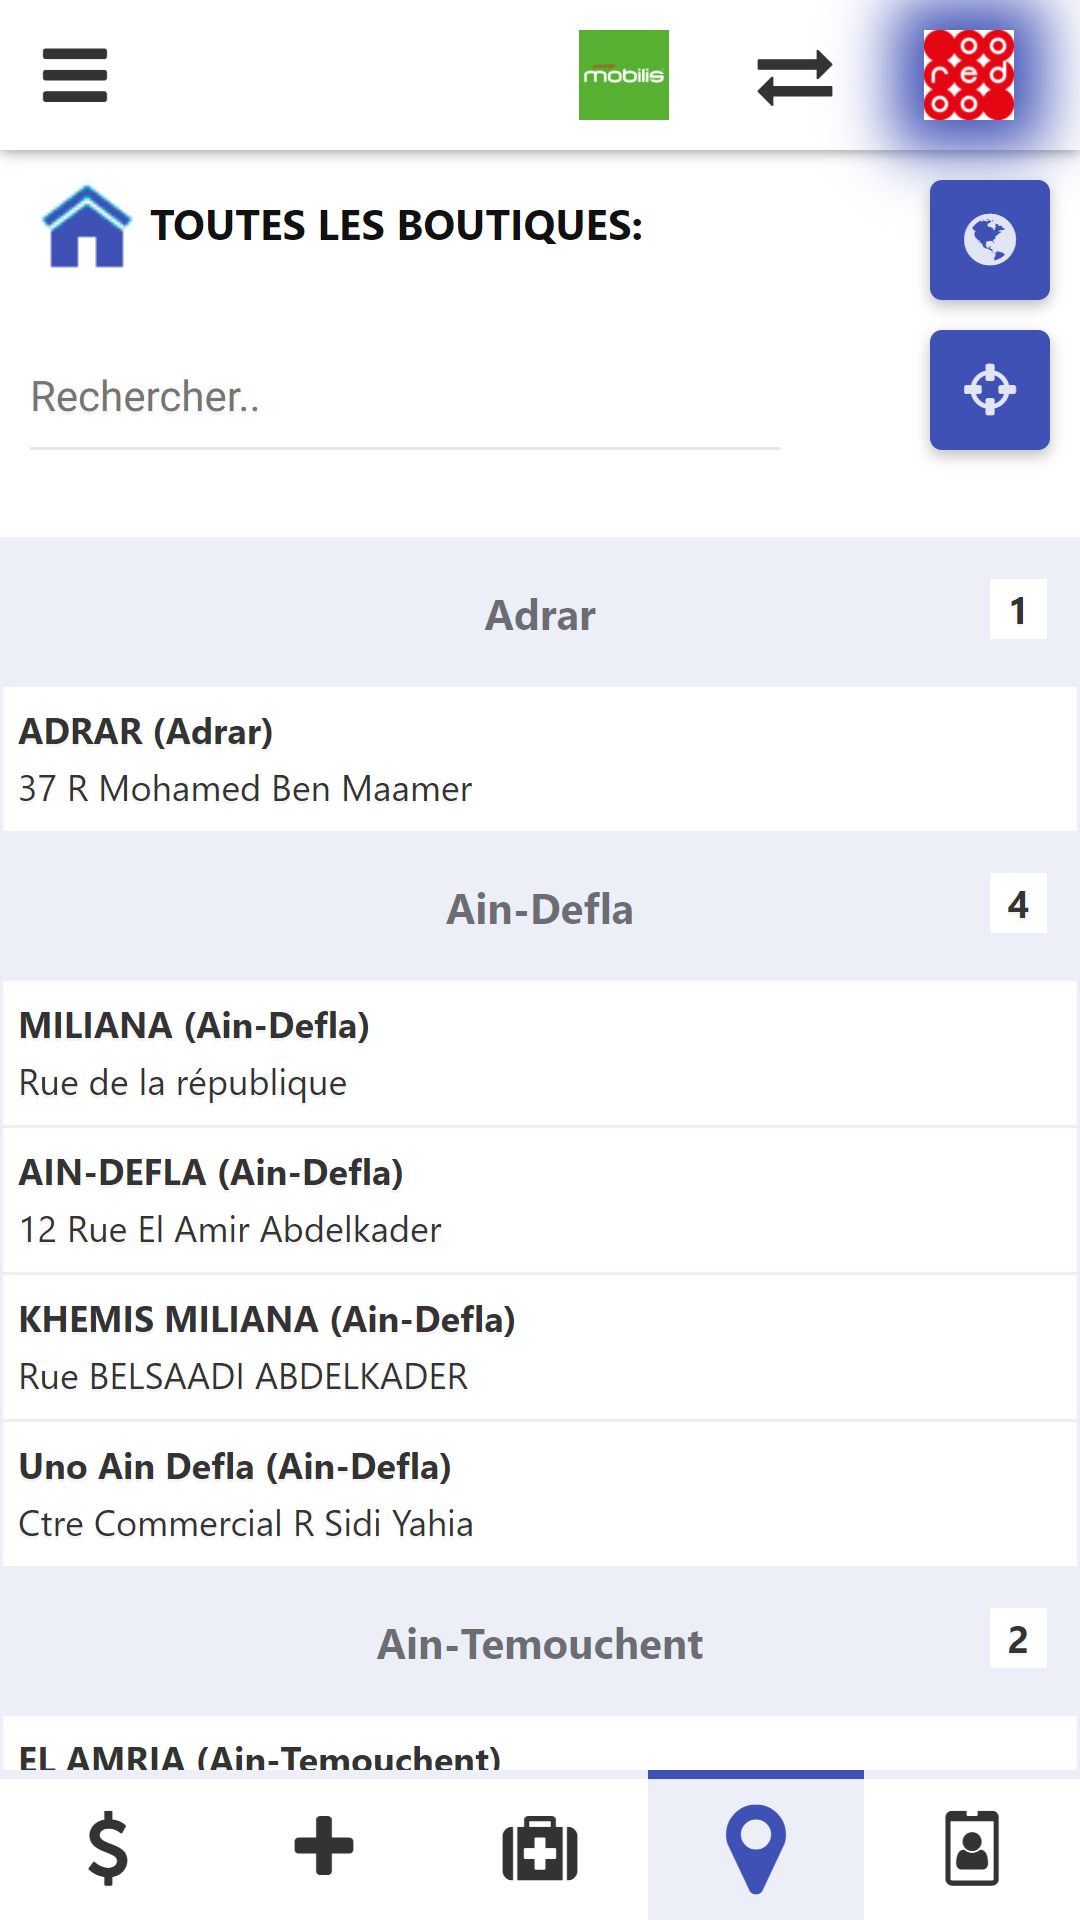Viewport: 1080px width, 1920px height.
Task: Select the MILIANA boutique on Rue de la république
Action: [540, 1054]
